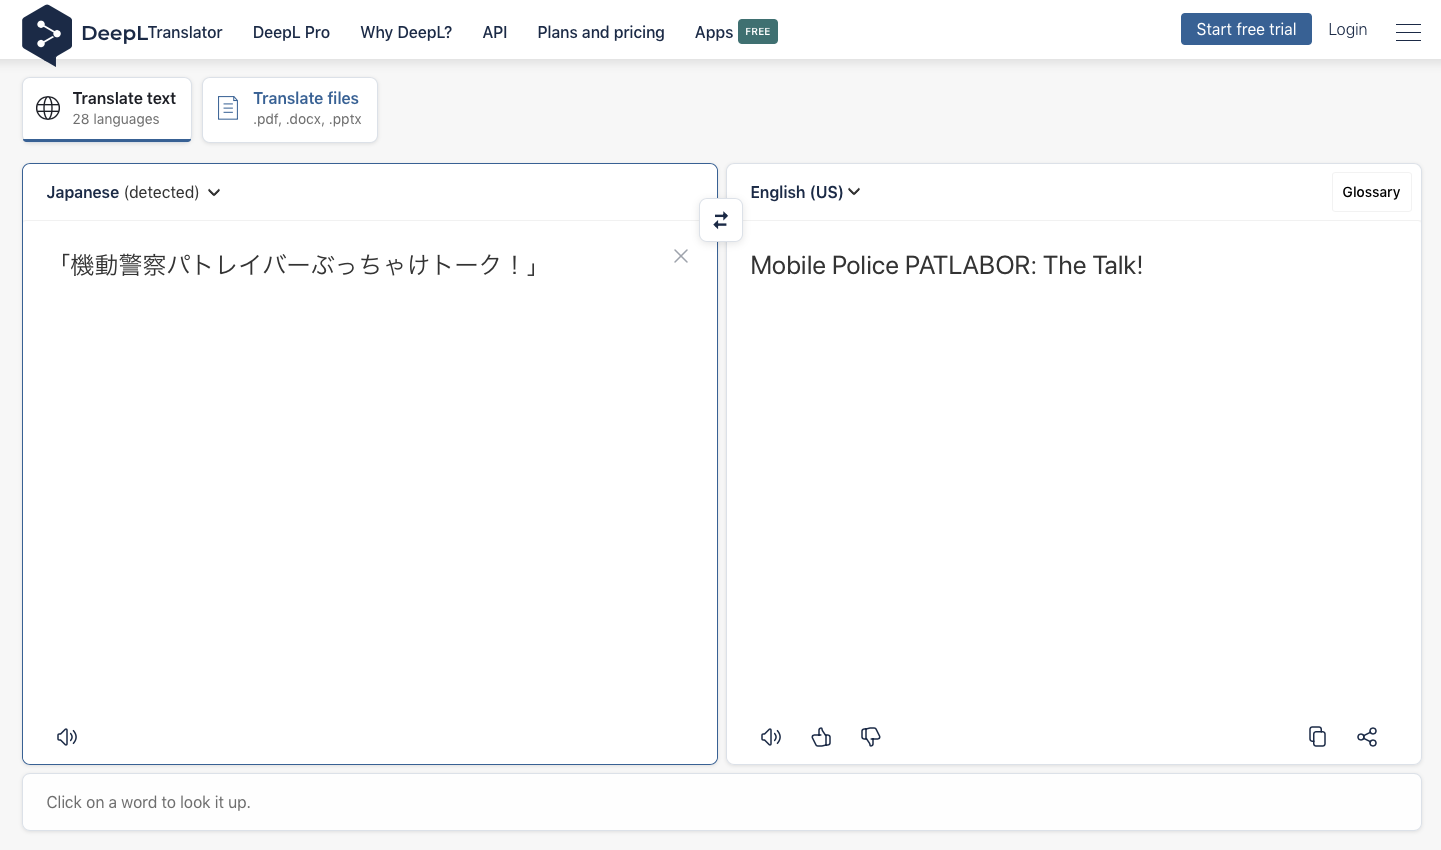Switch to the Translate text tab
The image size is (1441, 850).
pos(107,109)
